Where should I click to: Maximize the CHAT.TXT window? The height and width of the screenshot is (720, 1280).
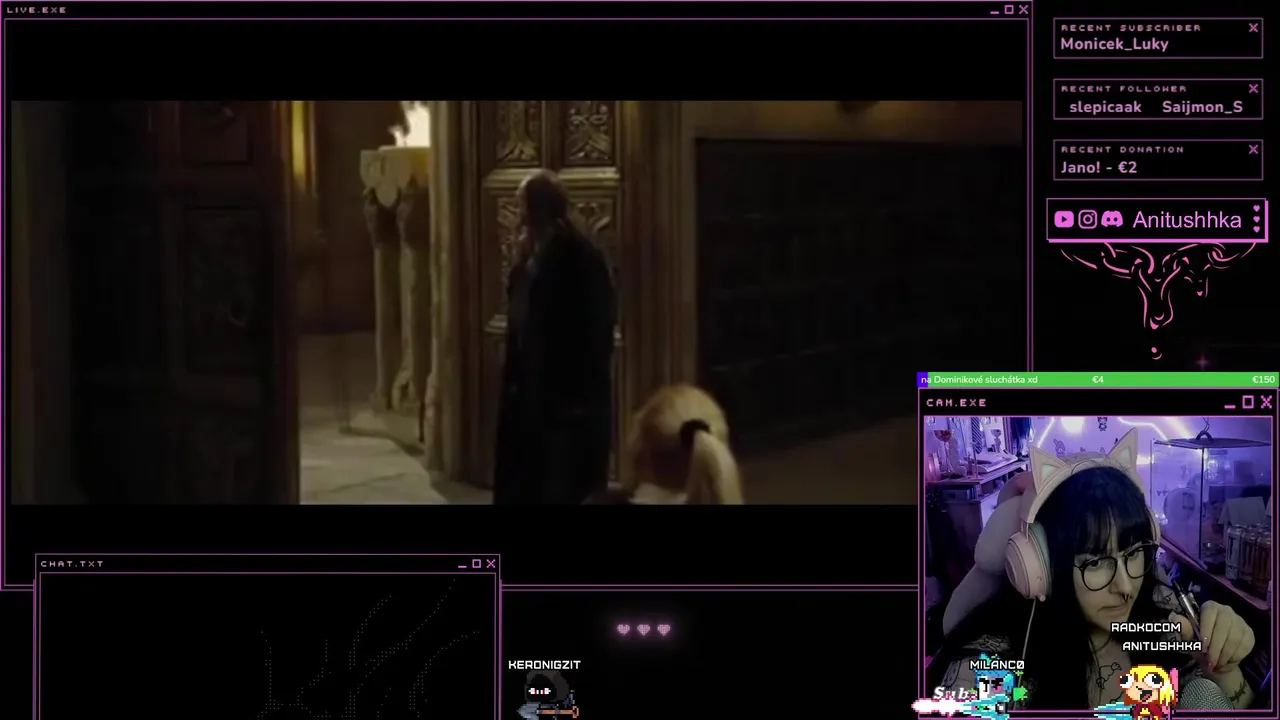pyautogui.click(x=477, y=564)
